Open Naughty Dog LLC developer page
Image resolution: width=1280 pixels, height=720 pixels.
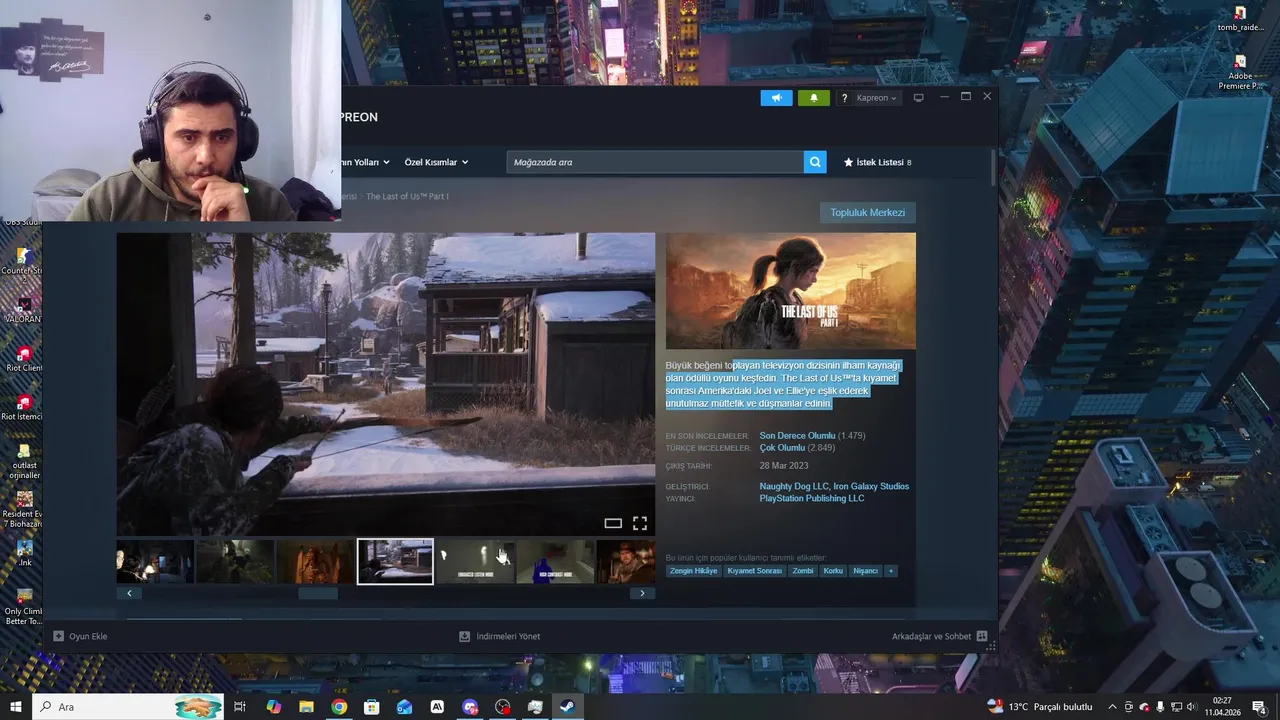794,486
